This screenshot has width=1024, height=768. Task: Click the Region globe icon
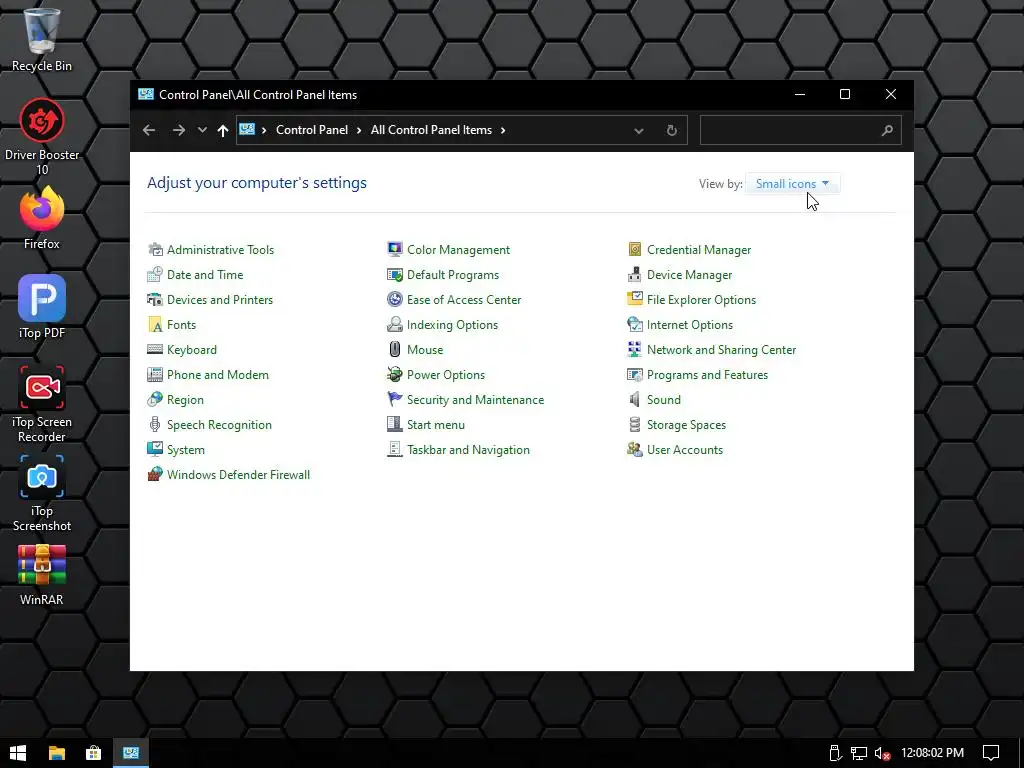[155, 400]
